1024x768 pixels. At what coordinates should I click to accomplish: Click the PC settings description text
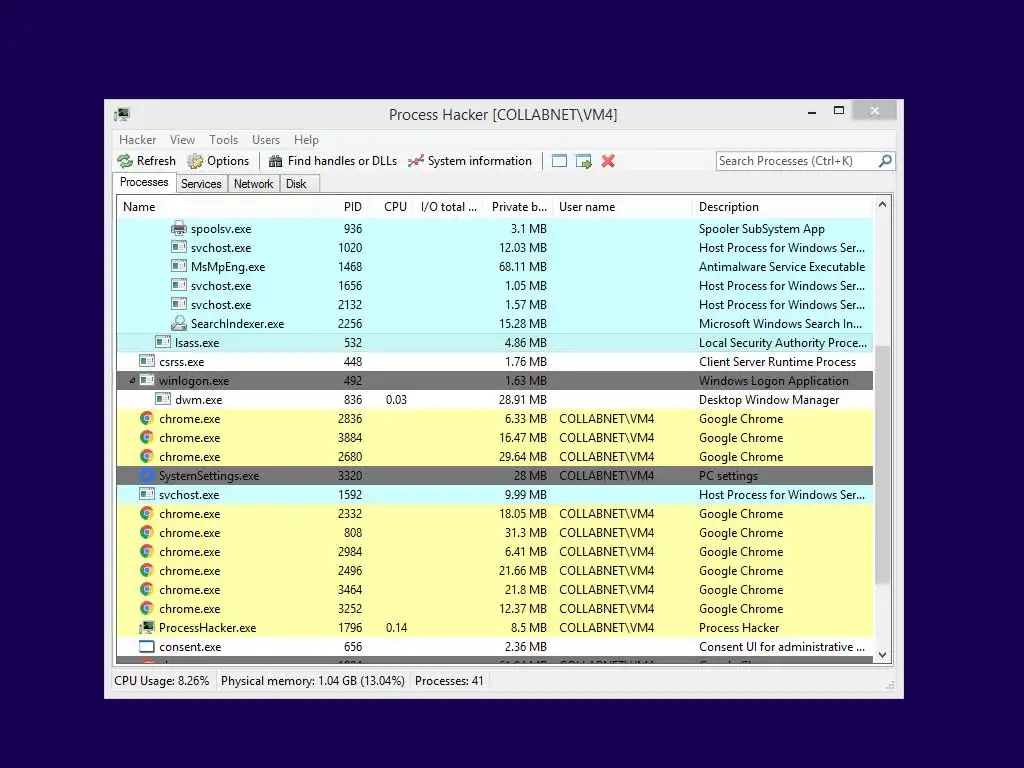click(x=728, y=475)
